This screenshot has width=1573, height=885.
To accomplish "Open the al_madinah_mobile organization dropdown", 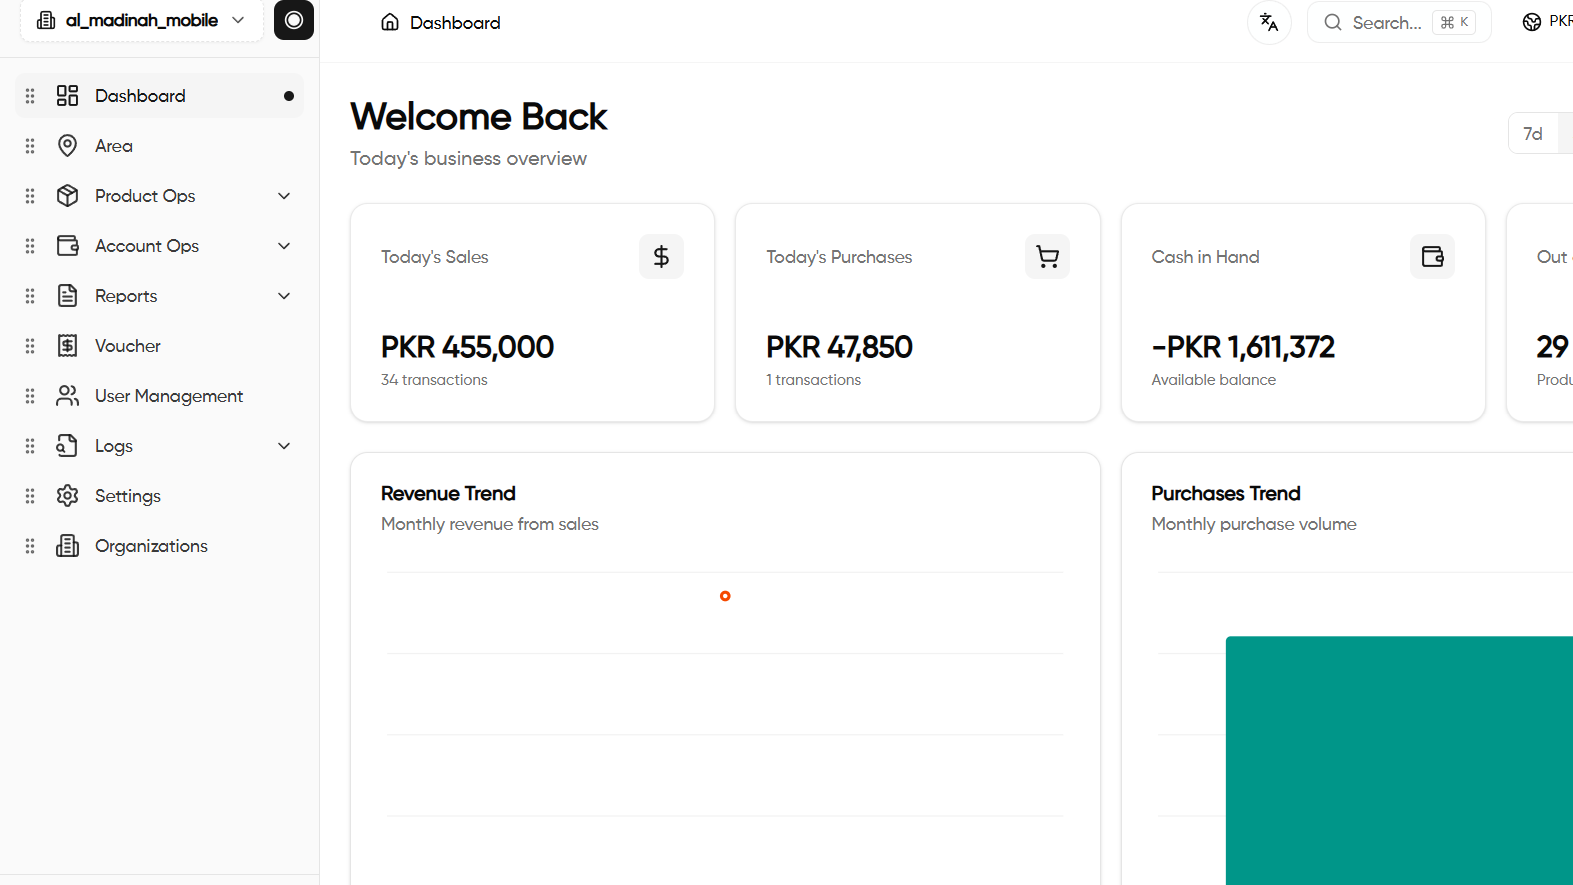I will 141,20.
